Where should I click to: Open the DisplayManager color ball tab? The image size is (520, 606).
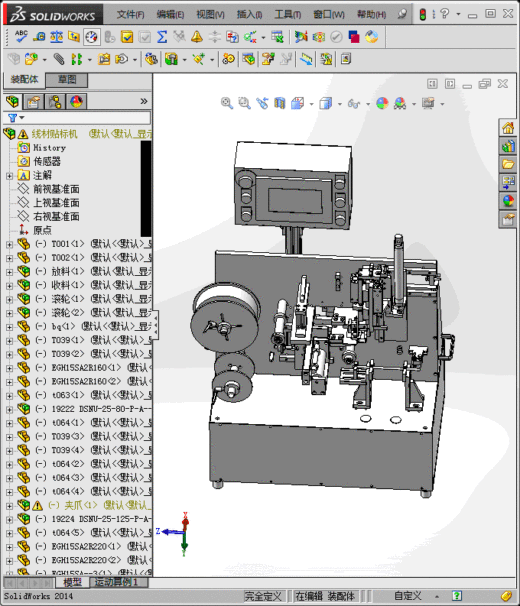point(76,102)
